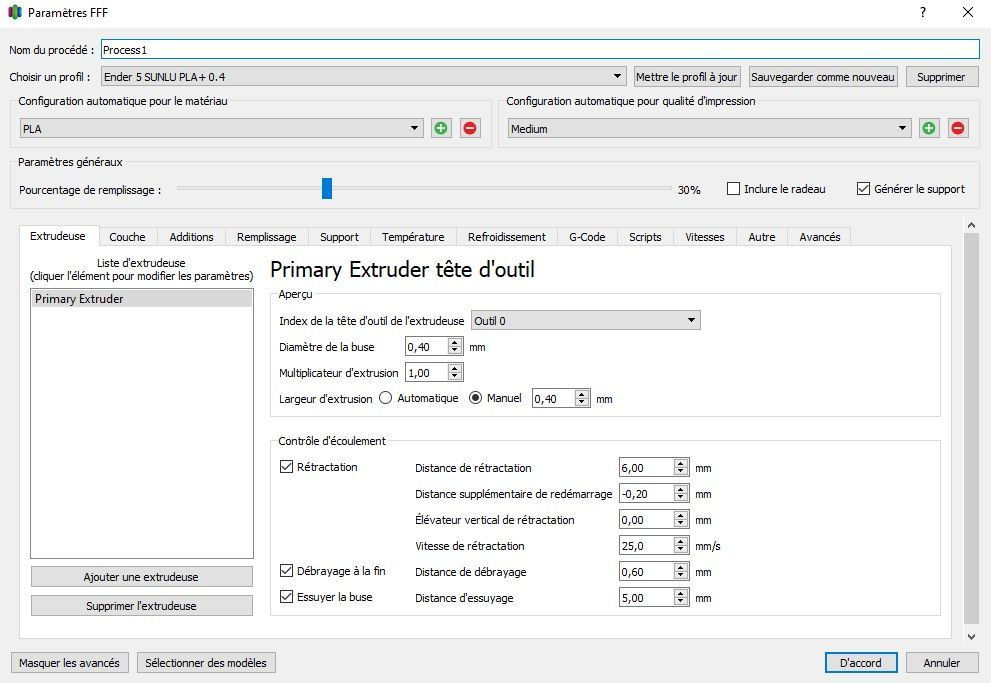Click the Vitesse de rétractation value field

pyautogui.click(x=647, y=545)
